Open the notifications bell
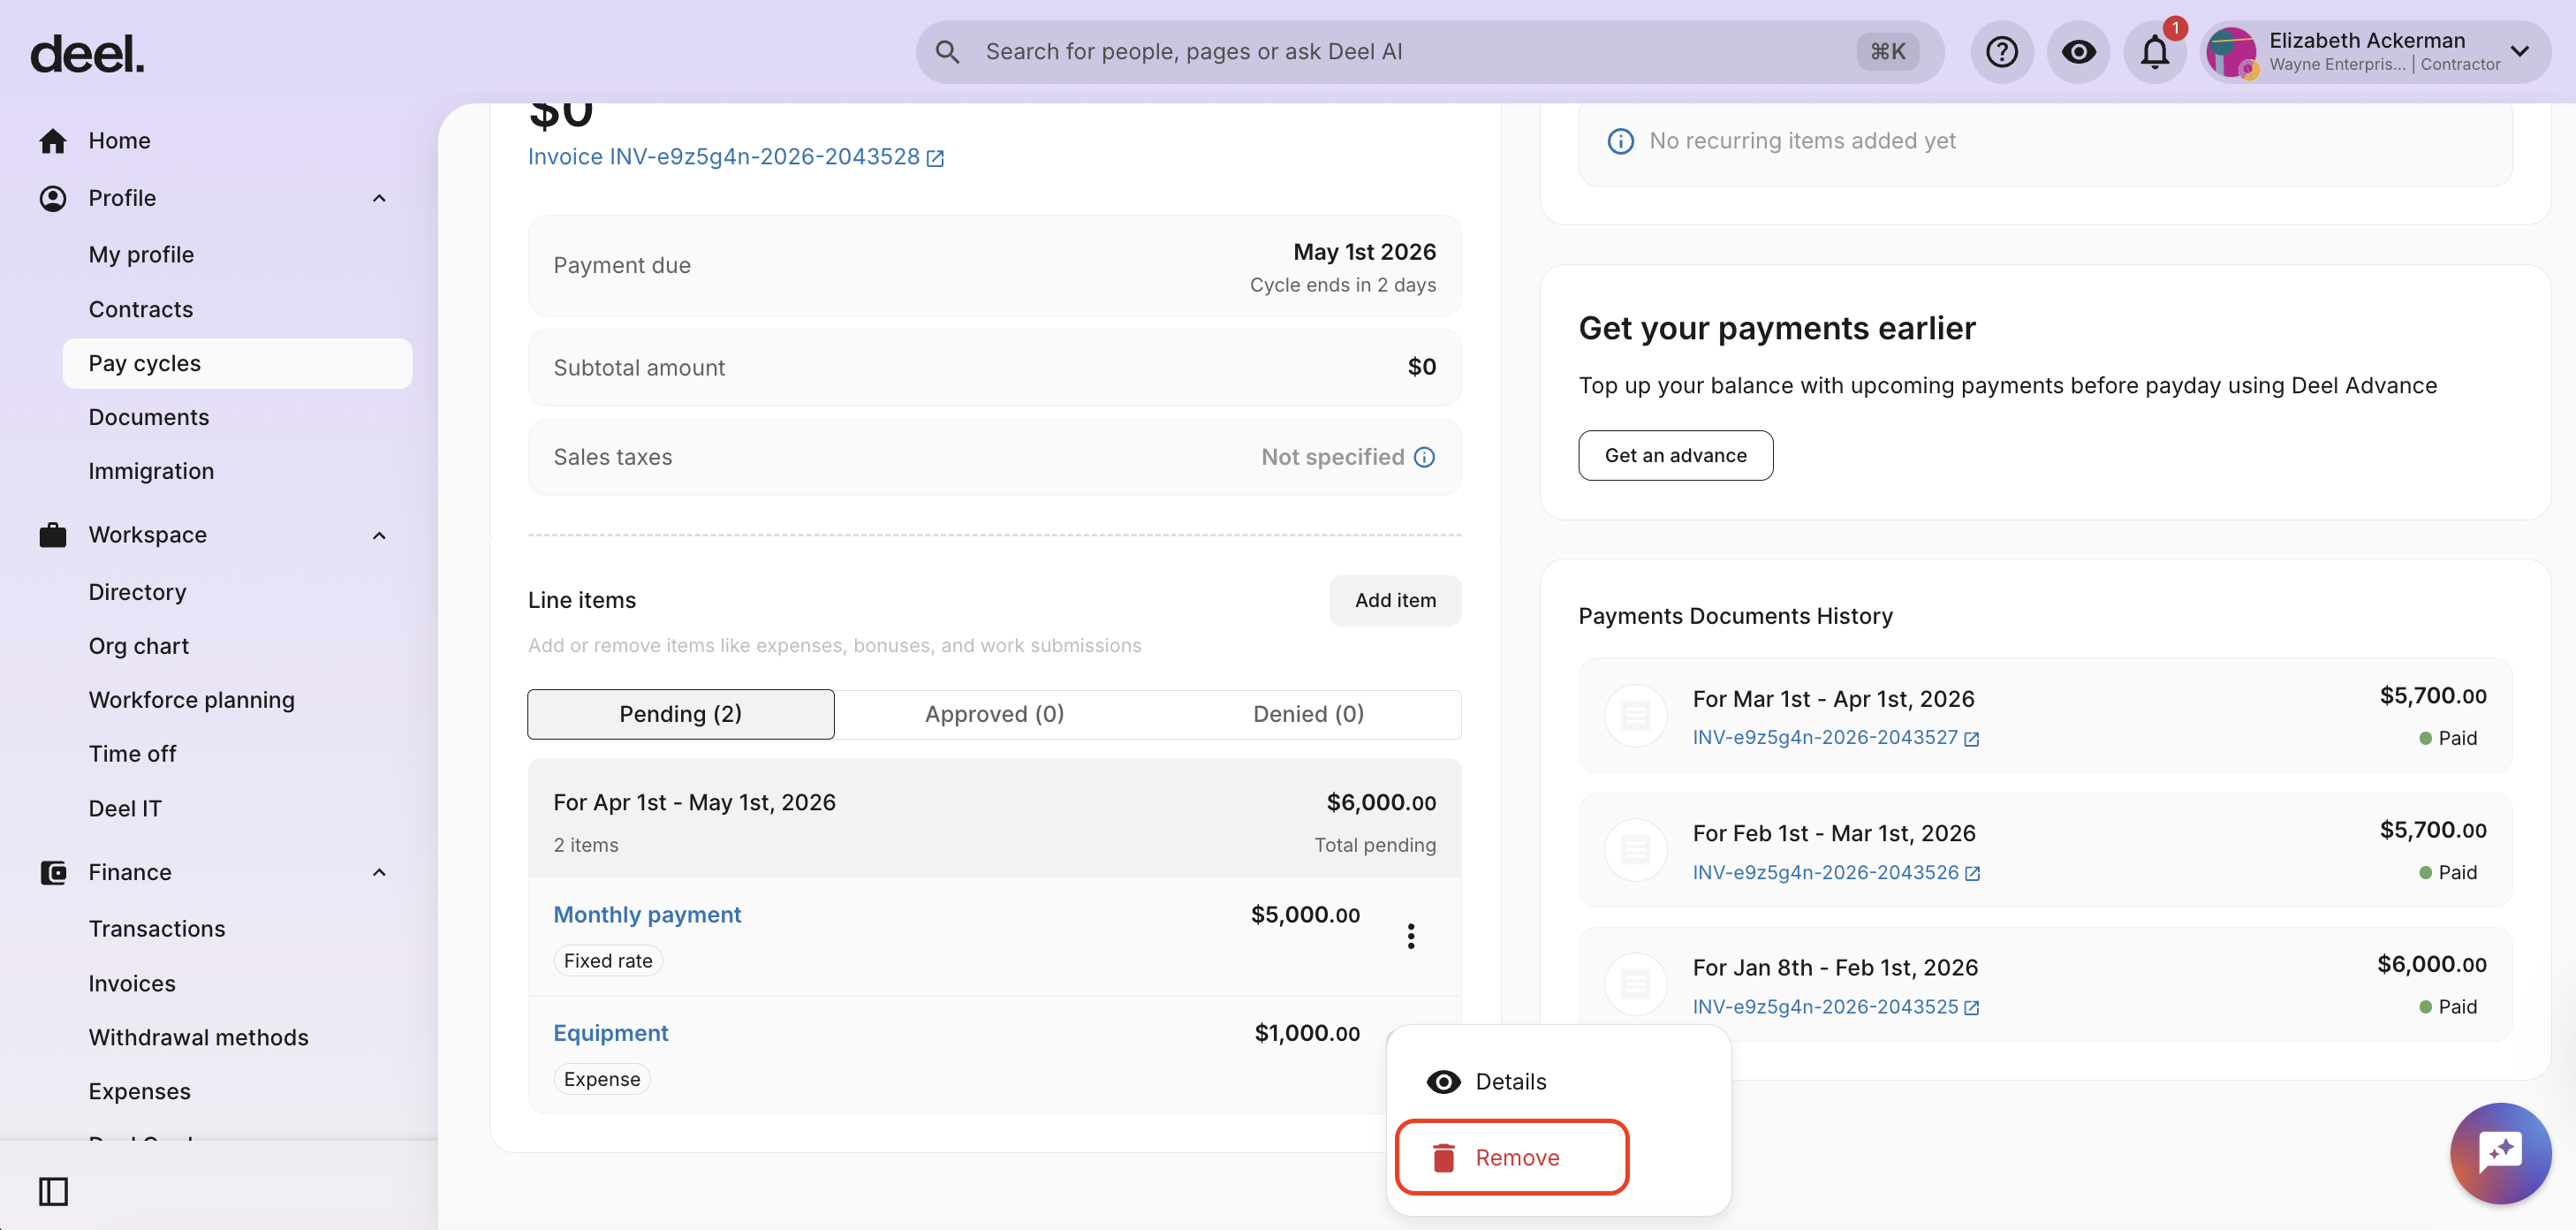The image size is (2576, 1230). coord(2154,52)
